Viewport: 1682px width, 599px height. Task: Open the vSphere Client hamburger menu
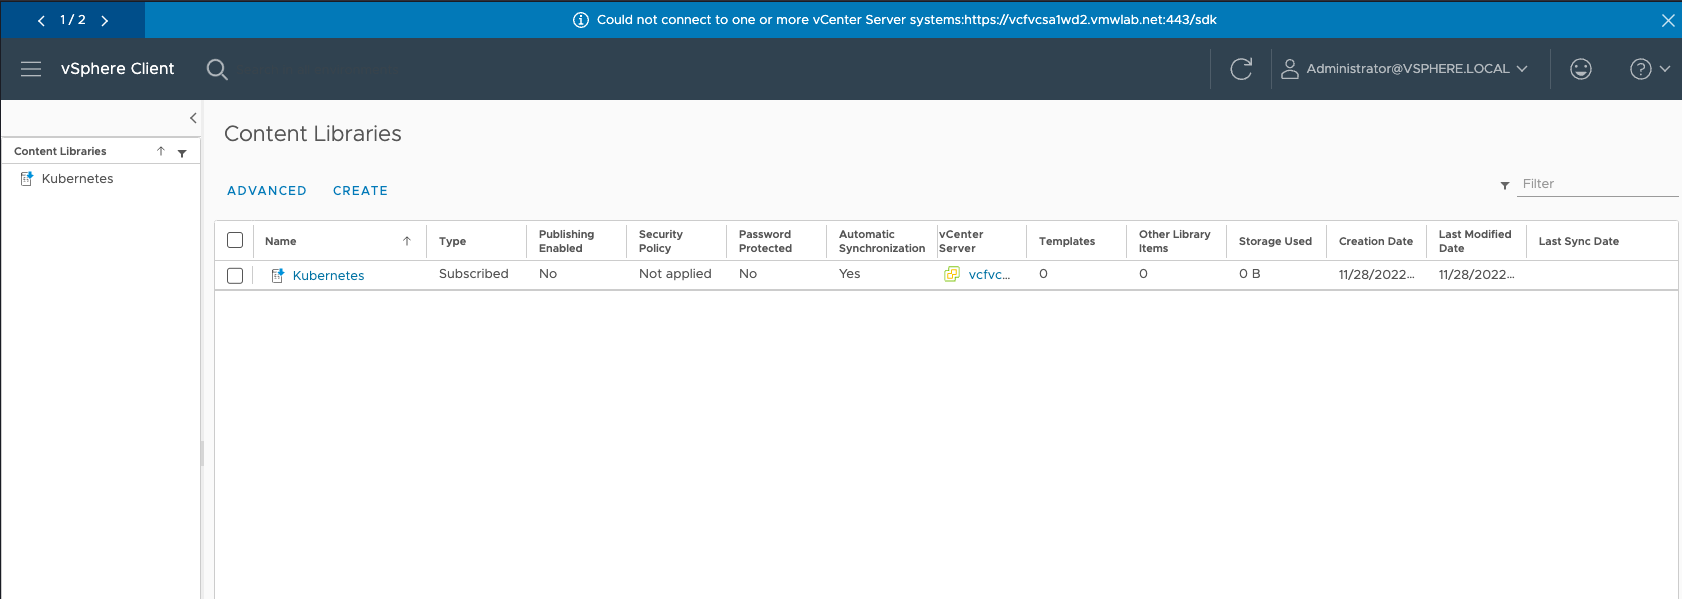pyautogui.click(x=31, y=69)
